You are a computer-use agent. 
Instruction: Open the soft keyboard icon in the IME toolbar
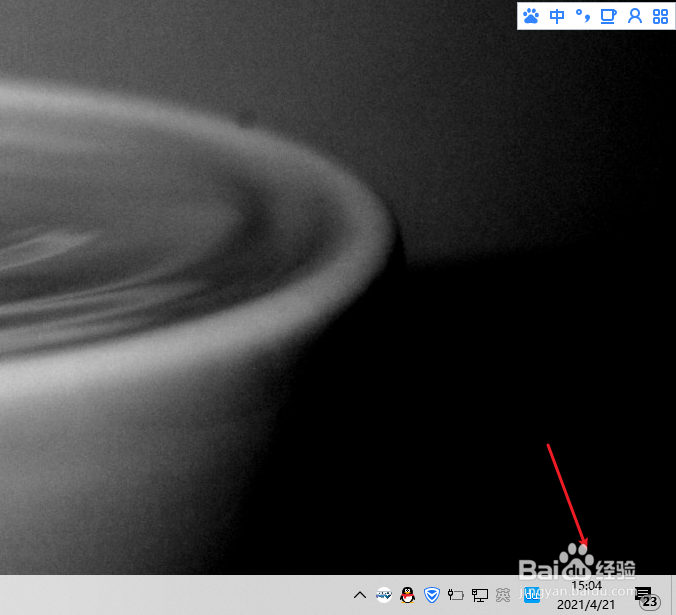click(608, 16)
